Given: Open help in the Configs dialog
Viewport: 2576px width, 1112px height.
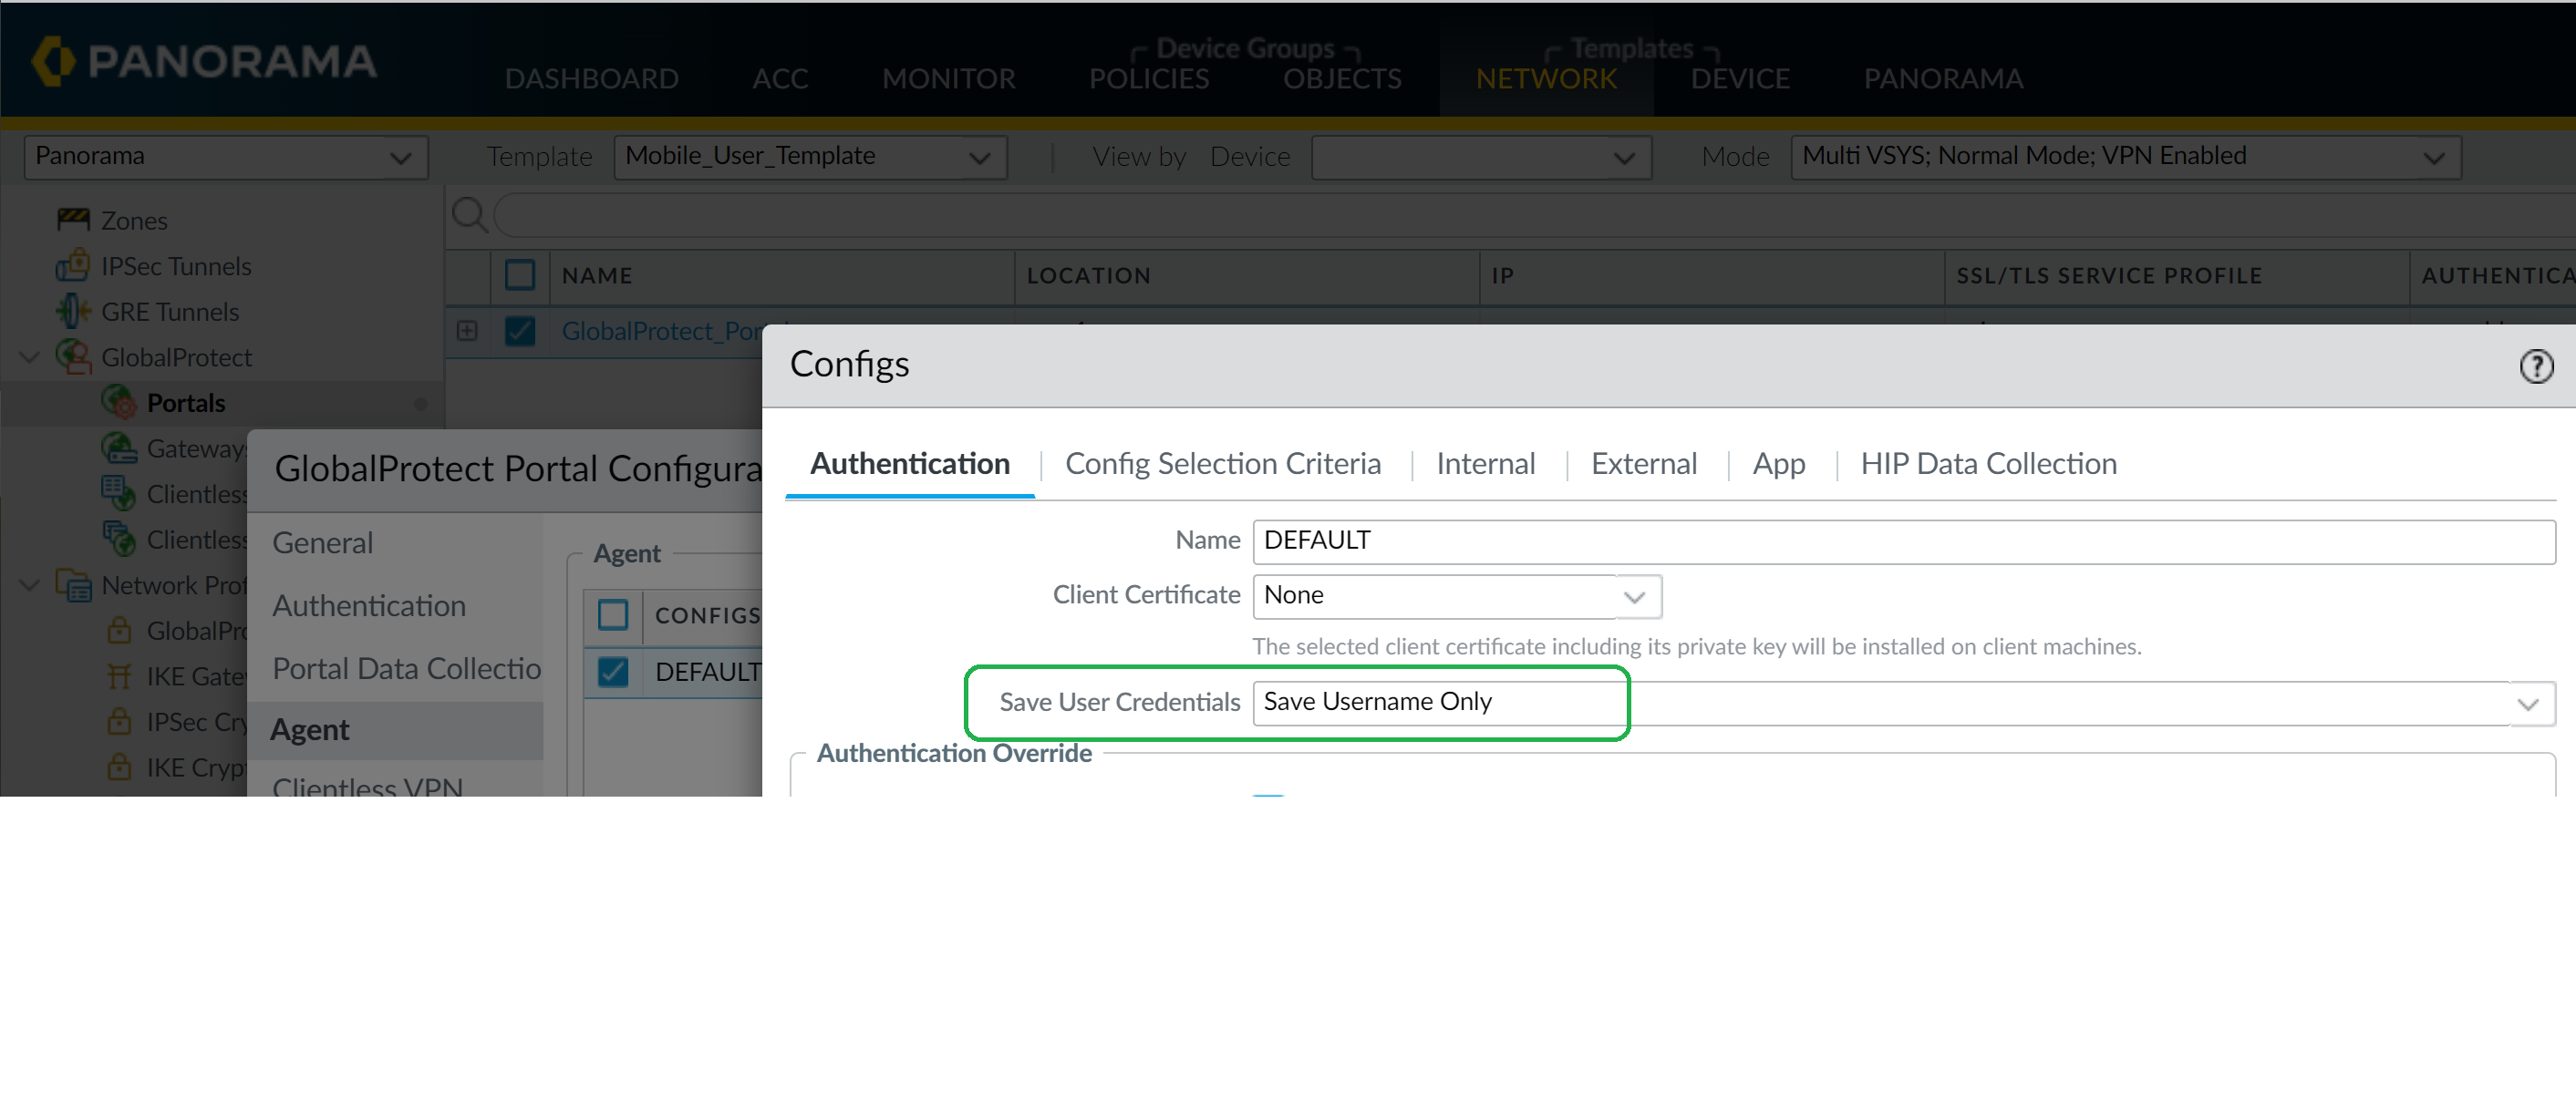Looking at the screenshot, I should point(2538,366).
